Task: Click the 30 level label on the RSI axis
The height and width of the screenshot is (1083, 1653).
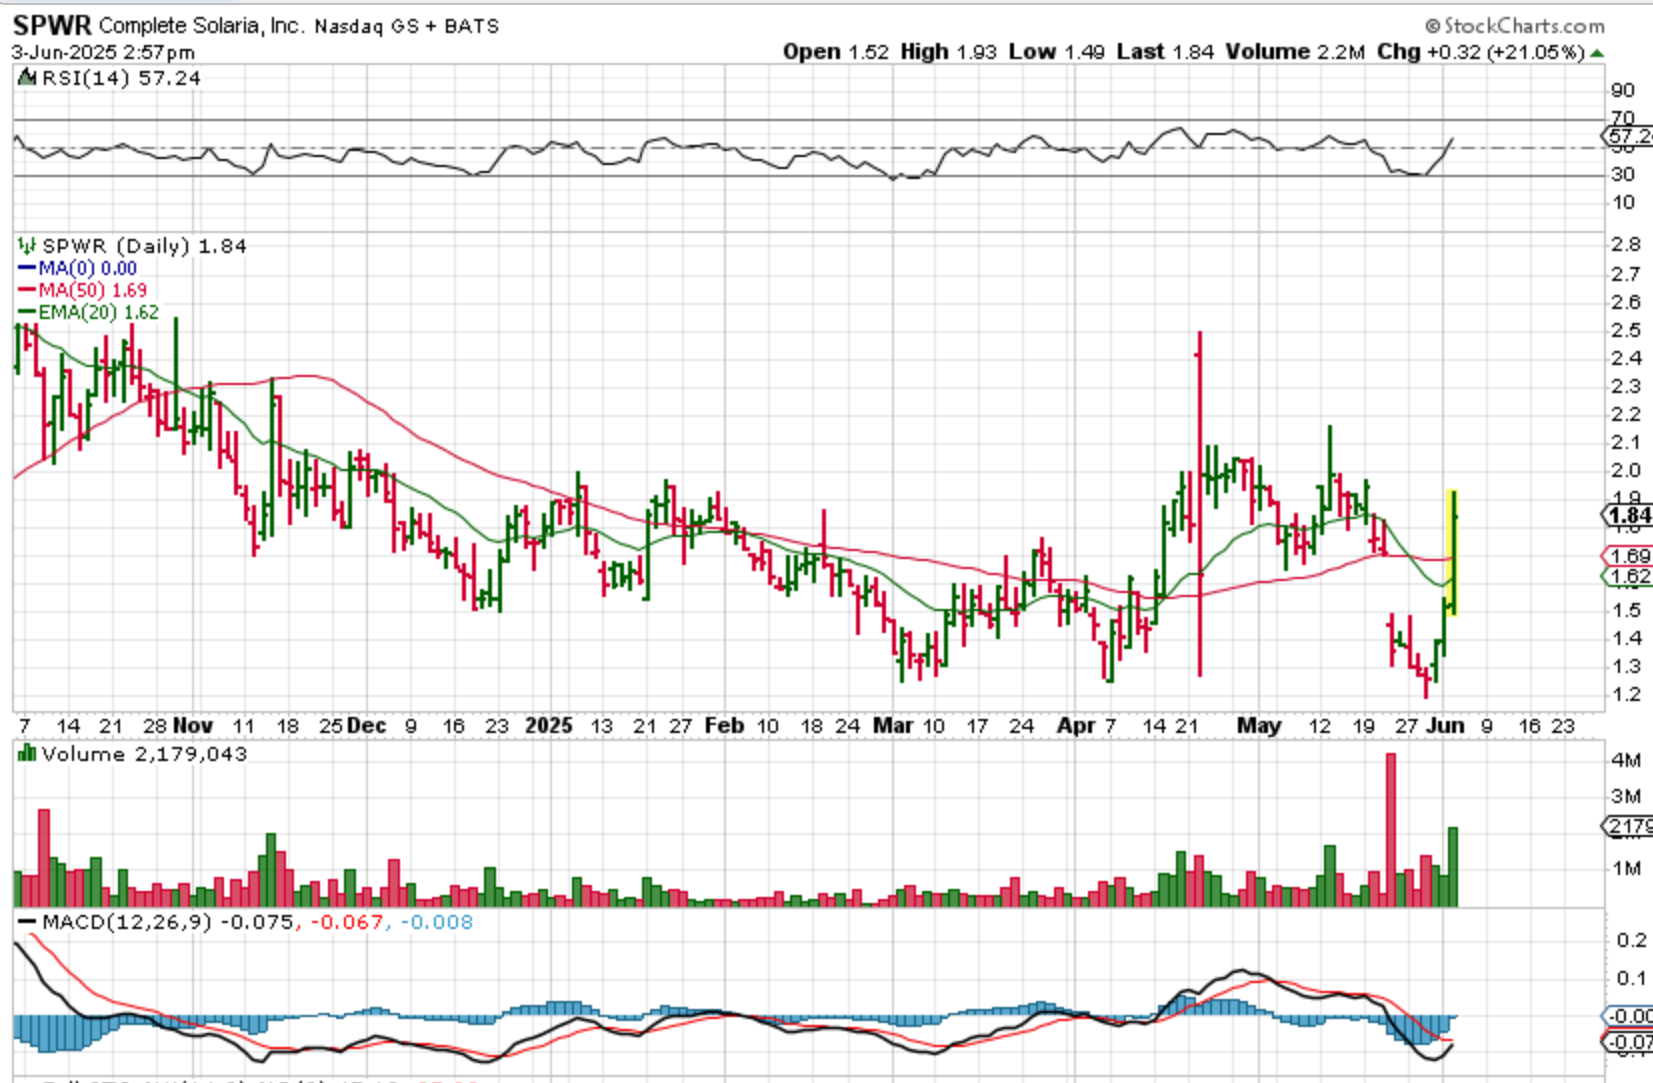Action: [1622, 174]
